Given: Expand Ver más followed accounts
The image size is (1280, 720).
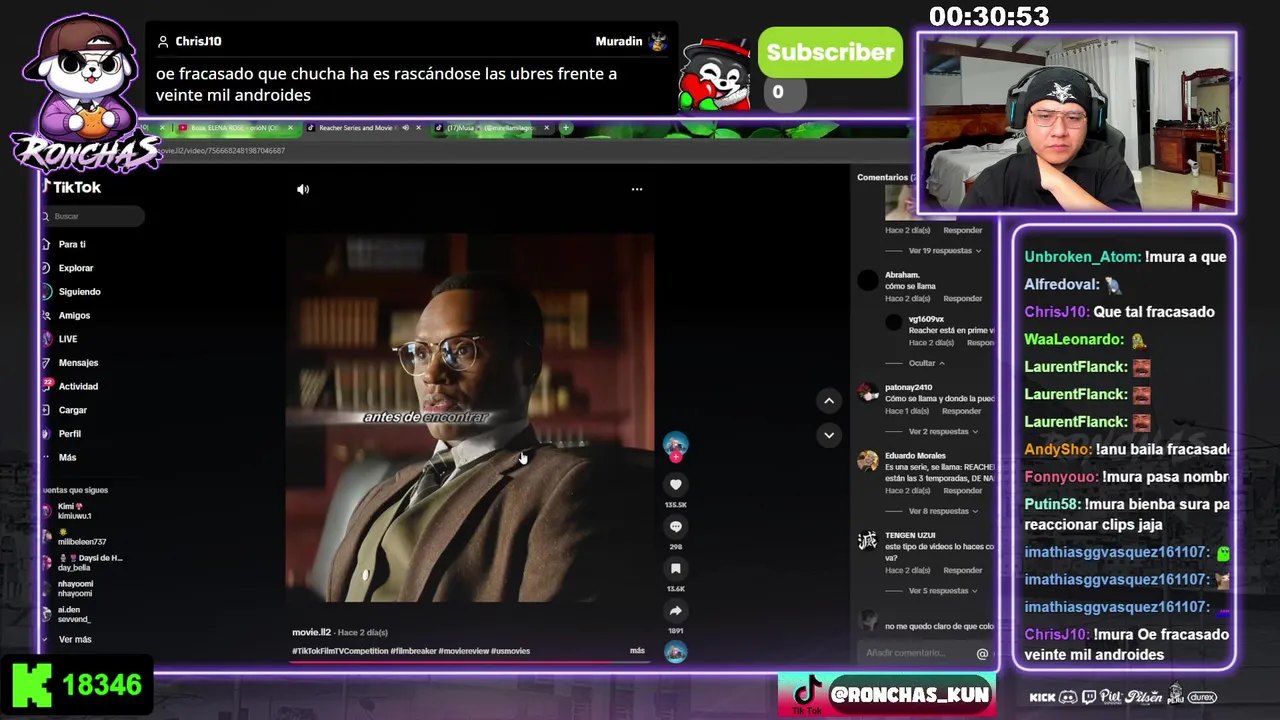Looking at the screenshot, I should pyautogui.click(x=75, y=640).
